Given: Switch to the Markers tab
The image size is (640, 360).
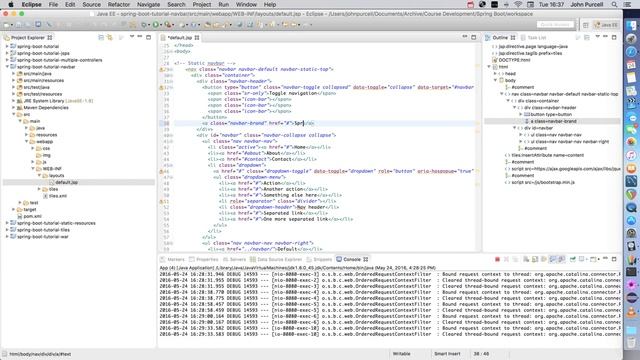Looking at the screenshot, I should pos(173,260).
